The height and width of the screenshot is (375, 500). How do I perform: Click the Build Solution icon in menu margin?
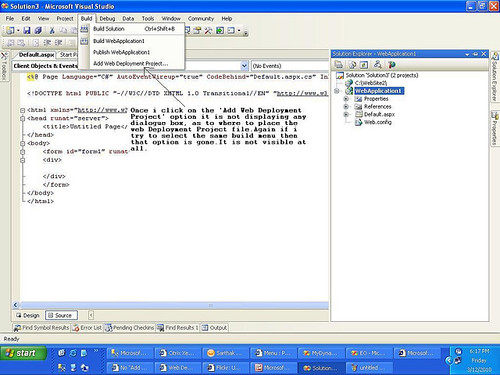pyautogui.click(x=84, y=29)
